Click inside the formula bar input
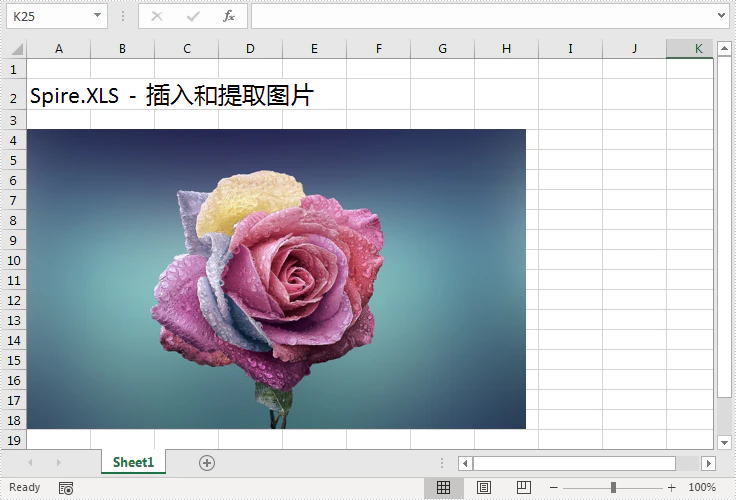Viewport: 736px width, 500px height. coord(483,16)
